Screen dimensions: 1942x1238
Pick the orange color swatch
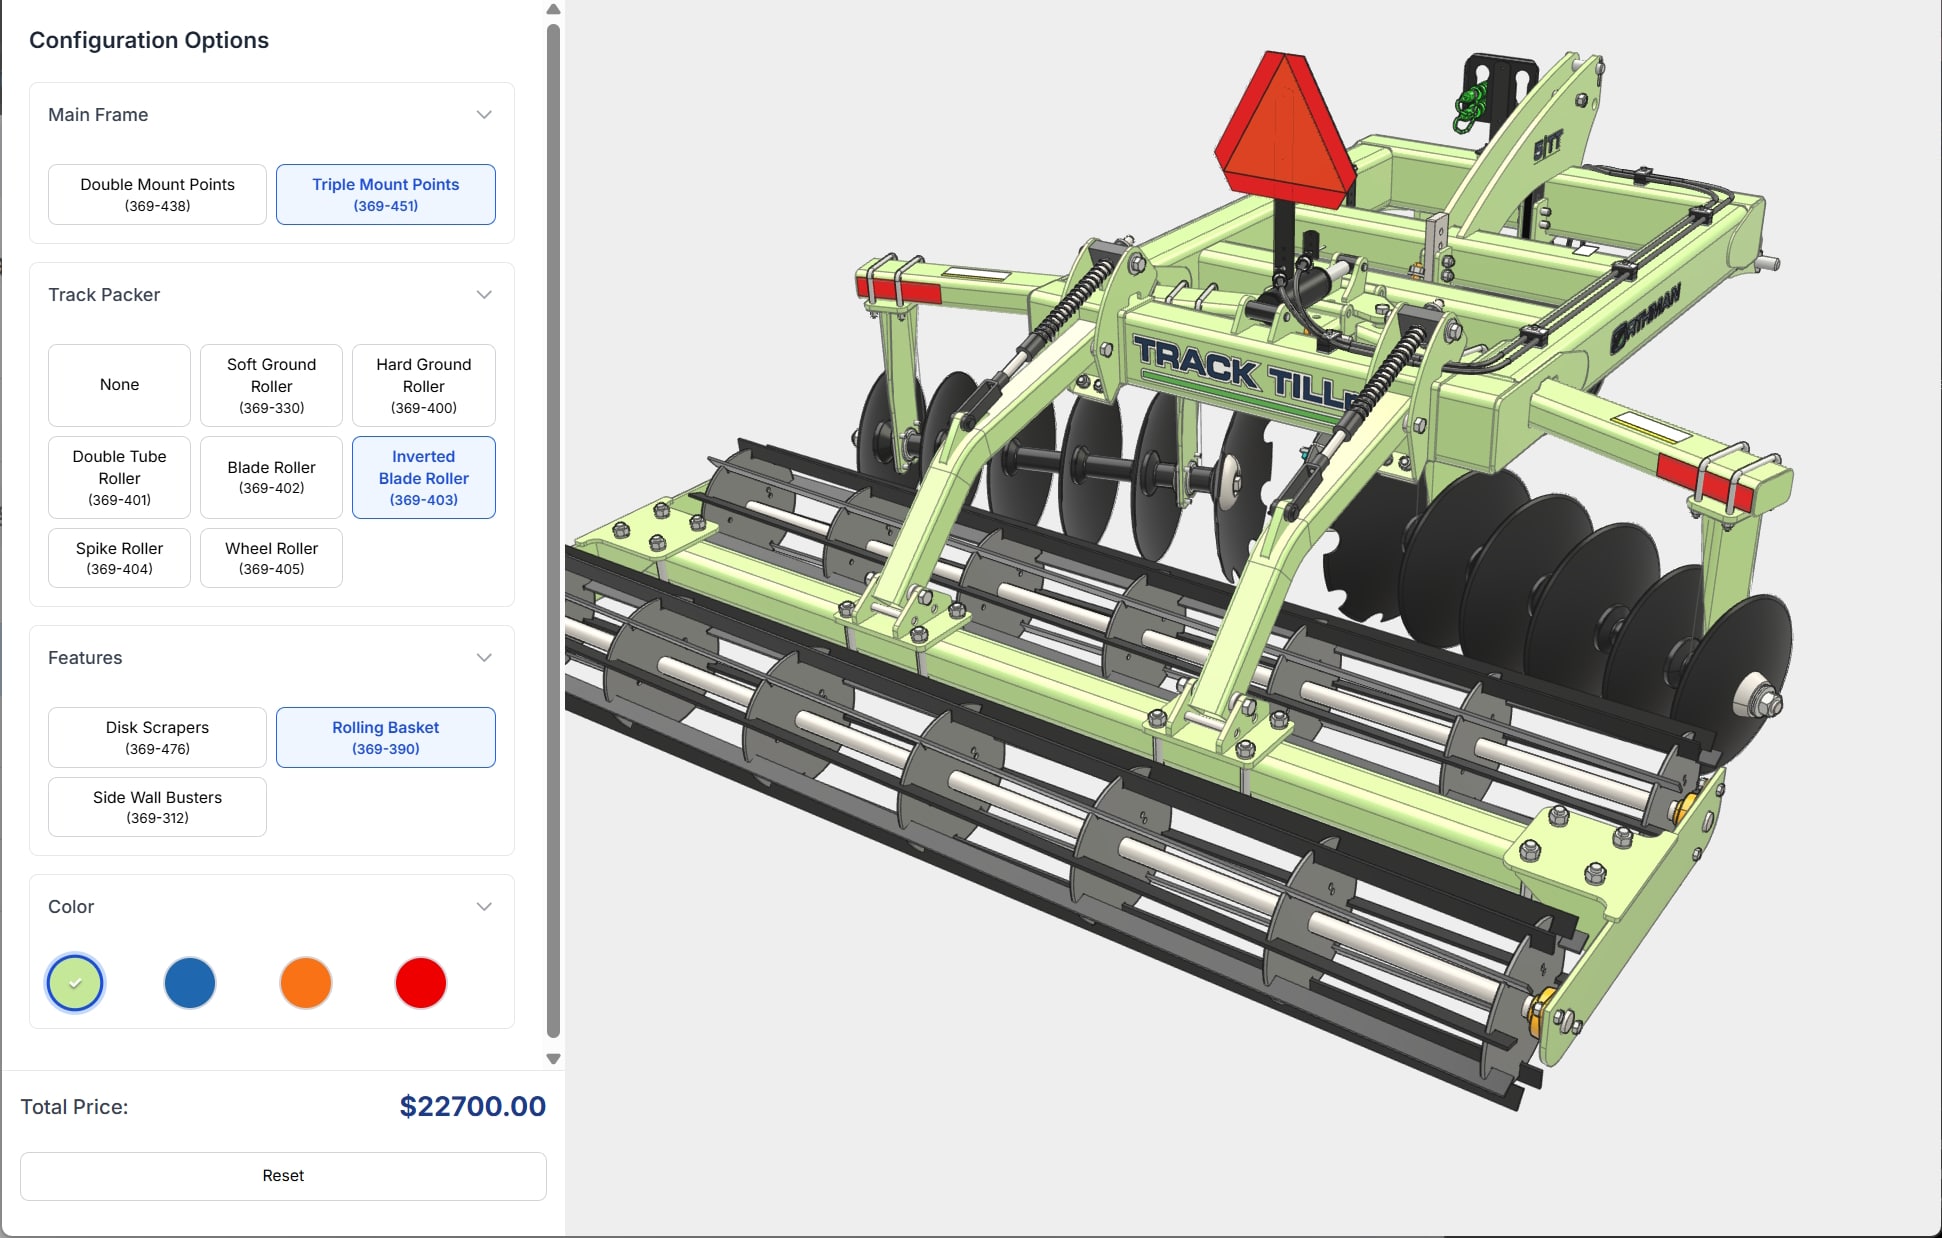point(306,983)
